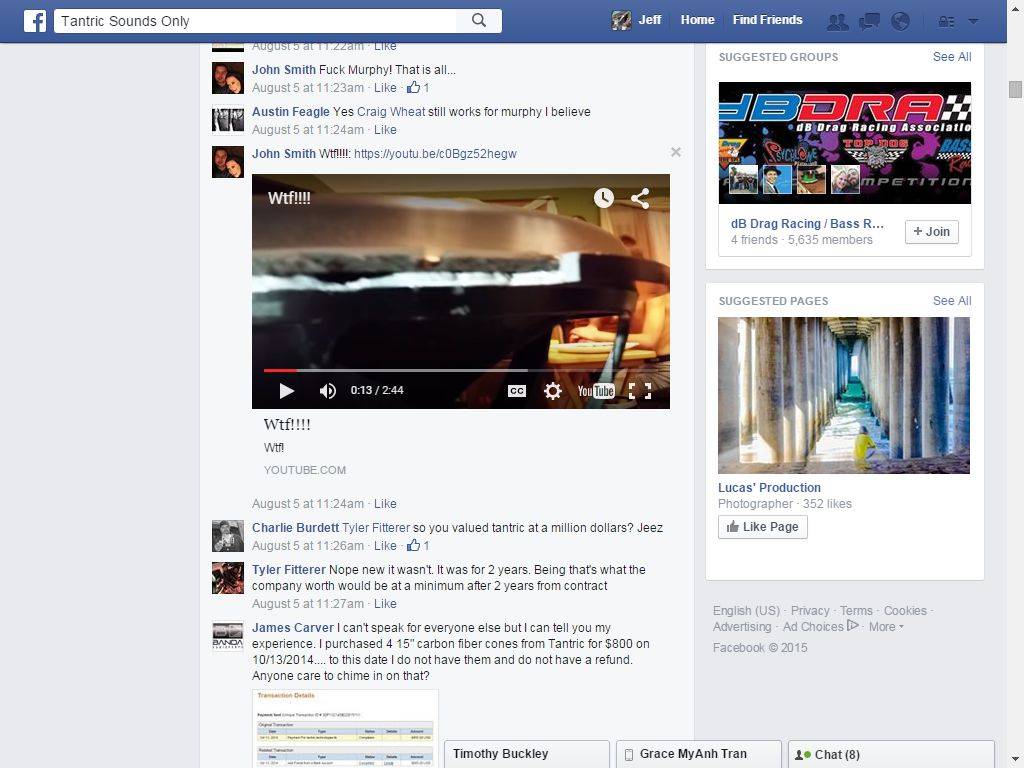Open the privacy shortcuts lock icon
Screen dimensions: 1024x768
point(946,22)
